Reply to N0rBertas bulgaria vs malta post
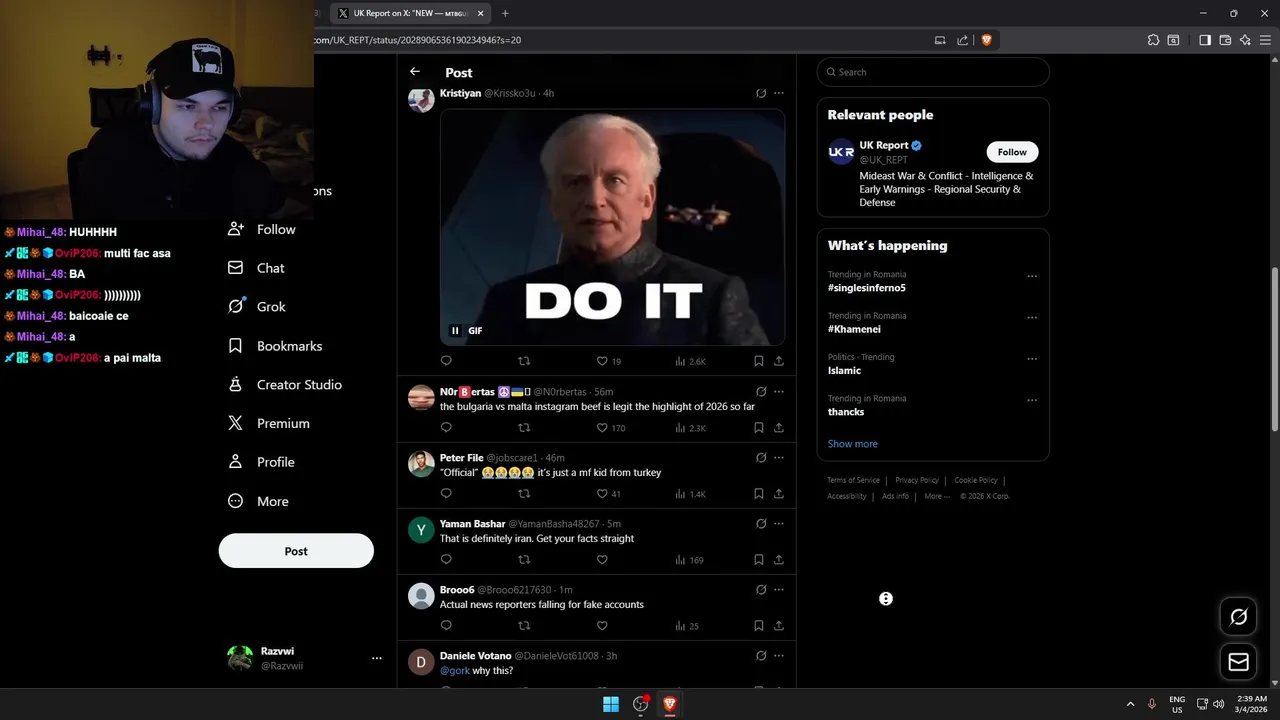Image resolution: width=1280 pixels, height=720 pixels. 446,428
